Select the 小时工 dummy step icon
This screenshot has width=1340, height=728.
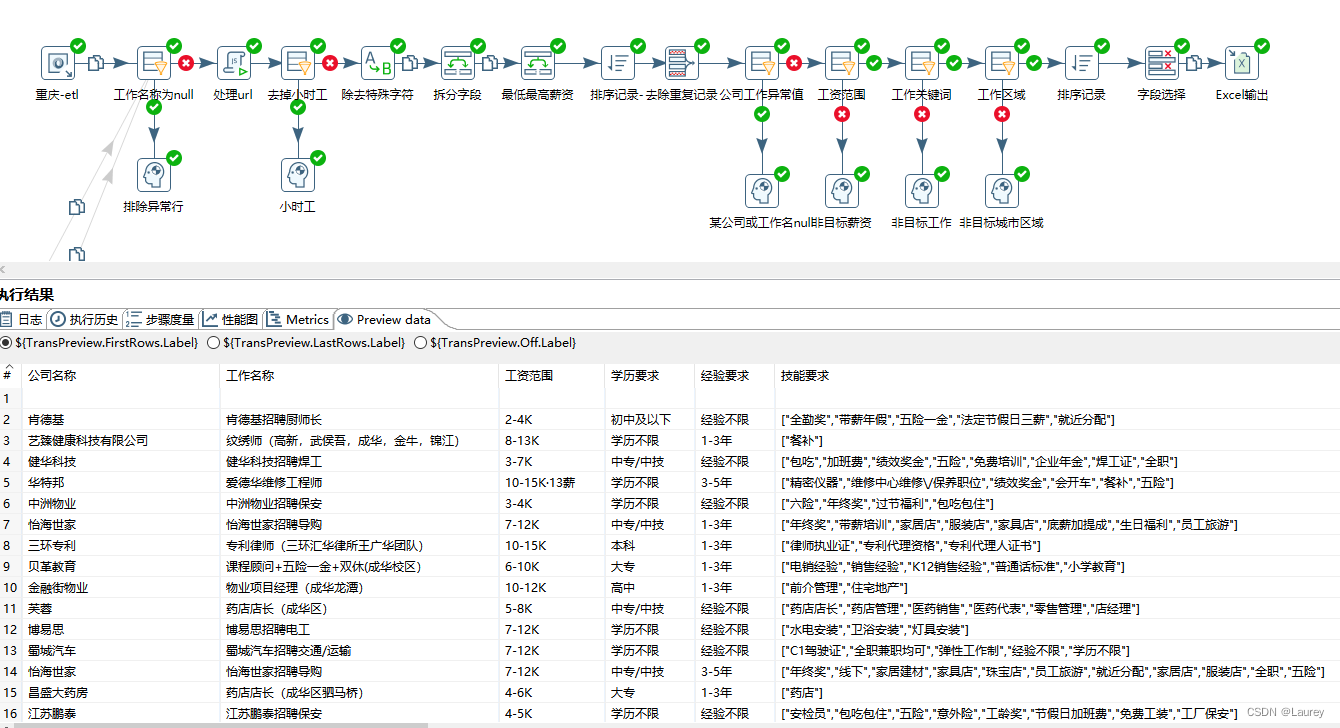(x=297, y=173)
